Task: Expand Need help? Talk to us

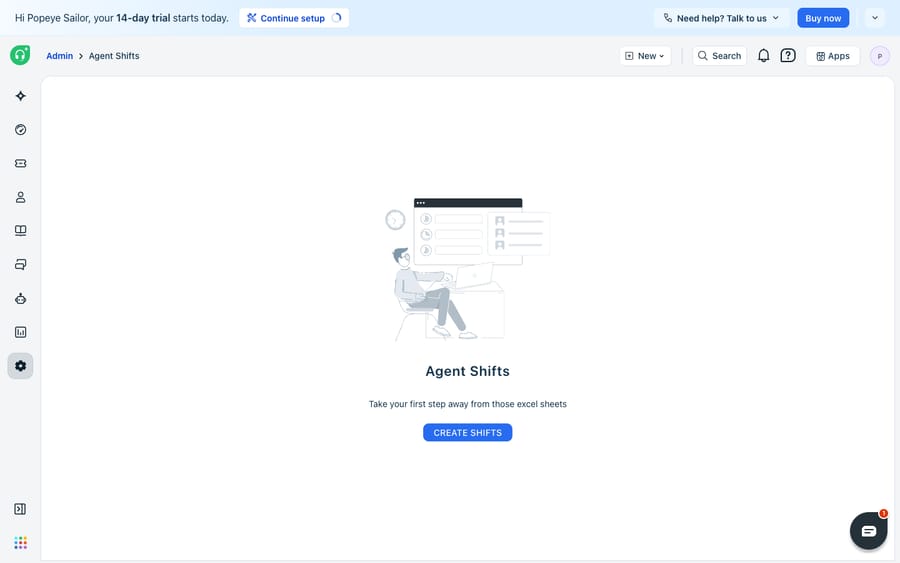Action: tap(721, 18)
